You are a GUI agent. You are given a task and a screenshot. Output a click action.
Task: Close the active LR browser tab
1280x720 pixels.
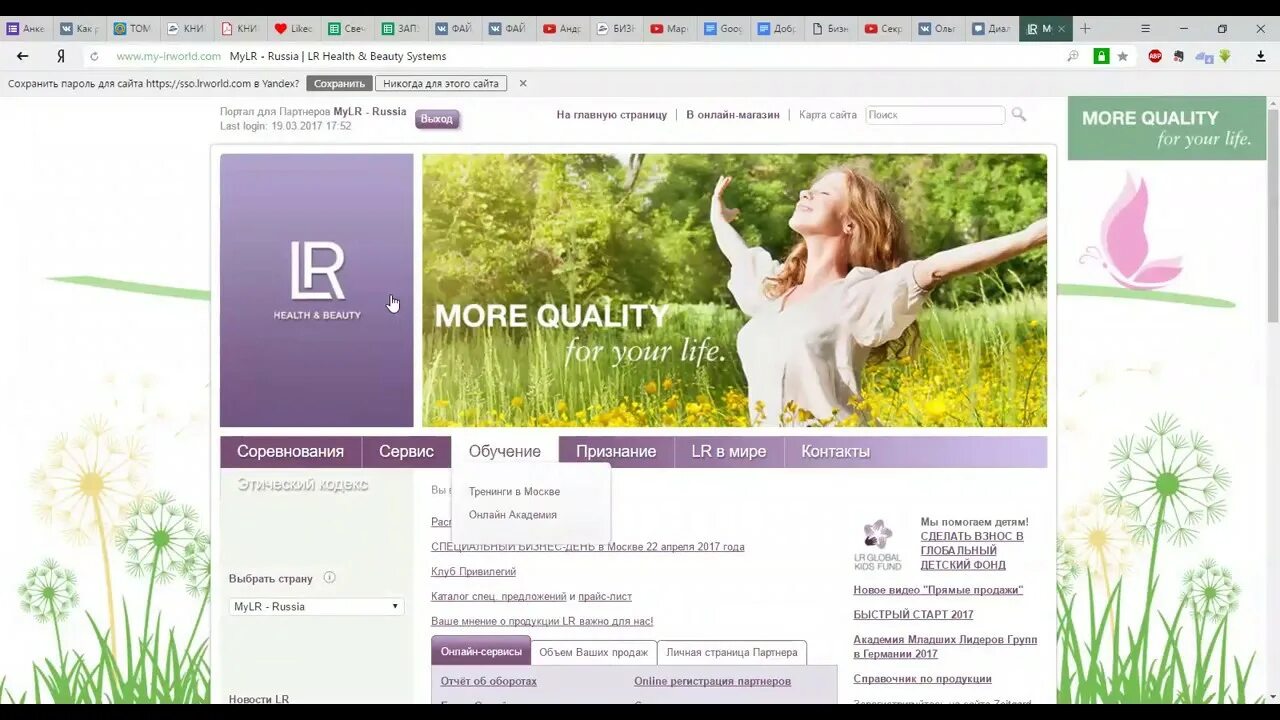tap(1062, 28)
